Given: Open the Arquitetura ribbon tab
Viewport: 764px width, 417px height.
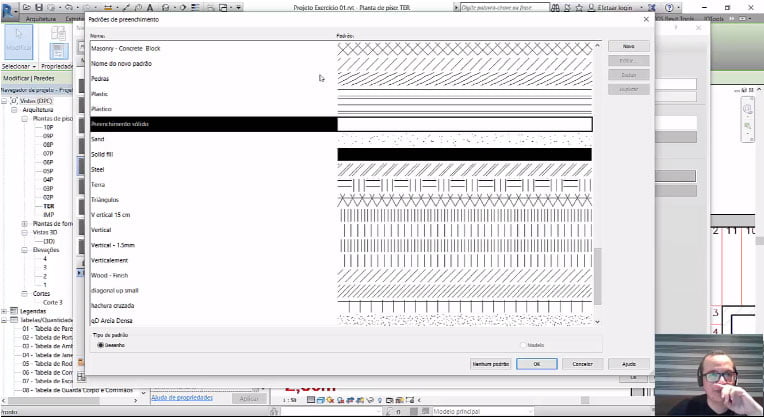Looking at the screenshot, I should point(41,19).
